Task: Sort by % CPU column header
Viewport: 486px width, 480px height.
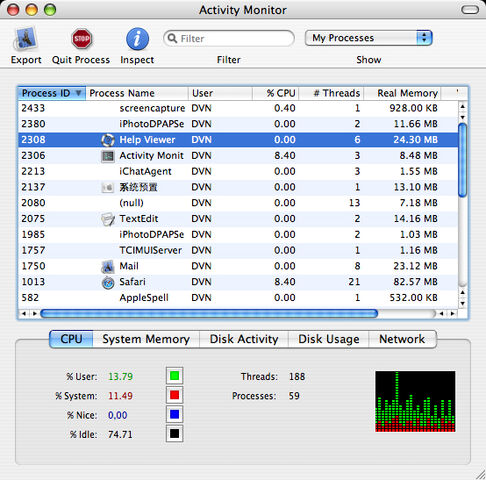Action: click(275, 93)
